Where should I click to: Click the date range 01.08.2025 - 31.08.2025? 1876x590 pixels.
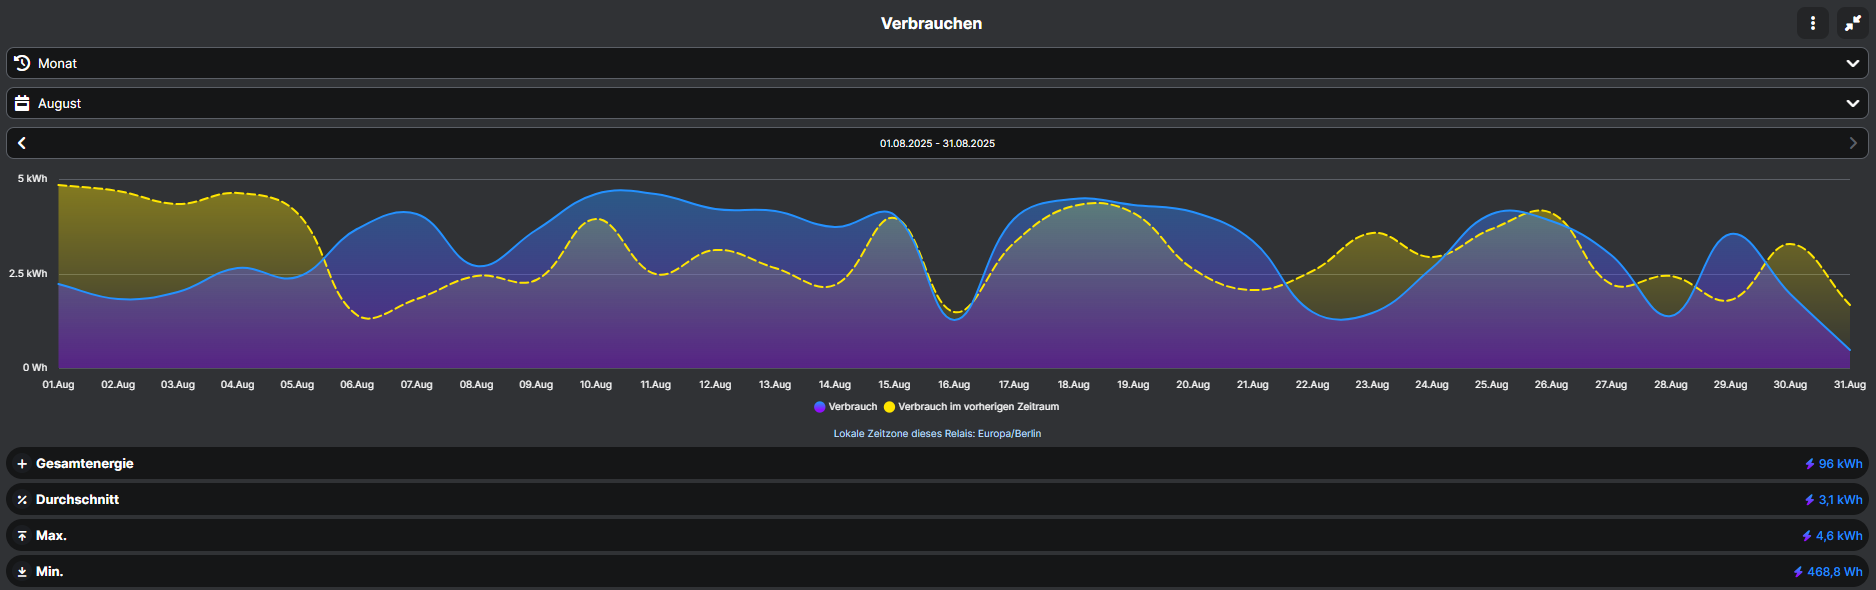(x=937, y=143)
